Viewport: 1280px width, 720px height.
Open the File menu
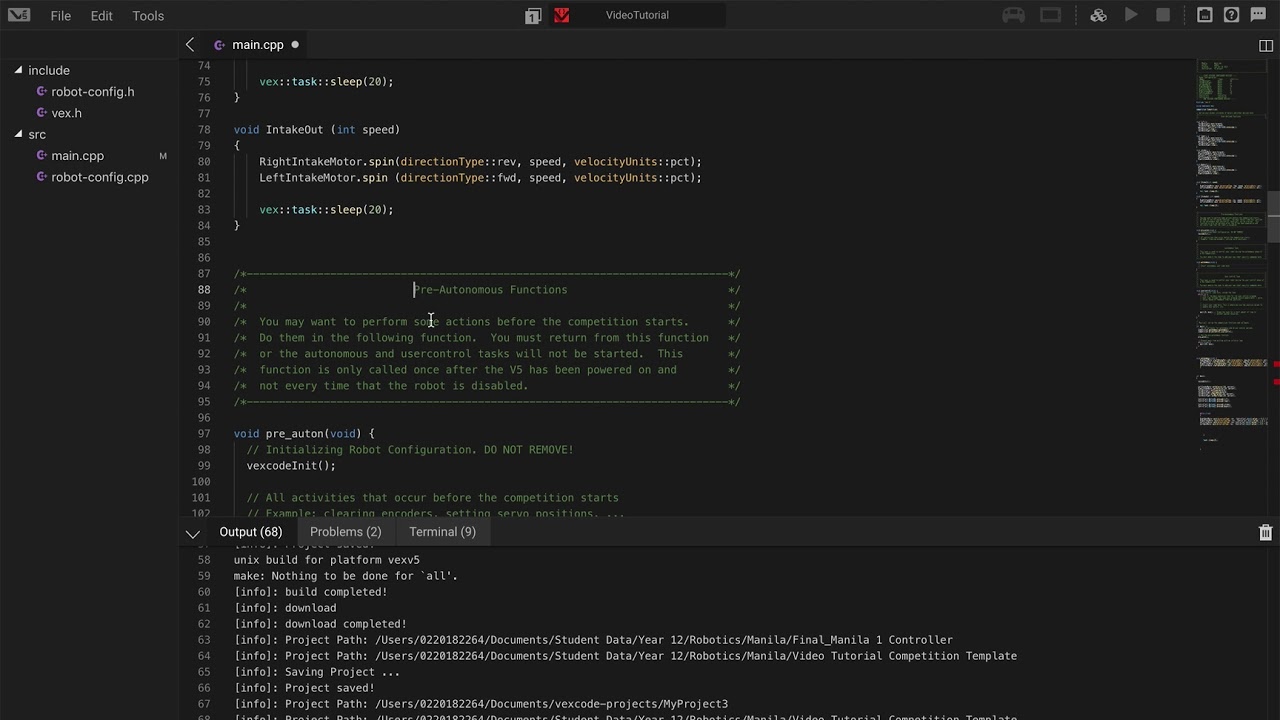60,16
